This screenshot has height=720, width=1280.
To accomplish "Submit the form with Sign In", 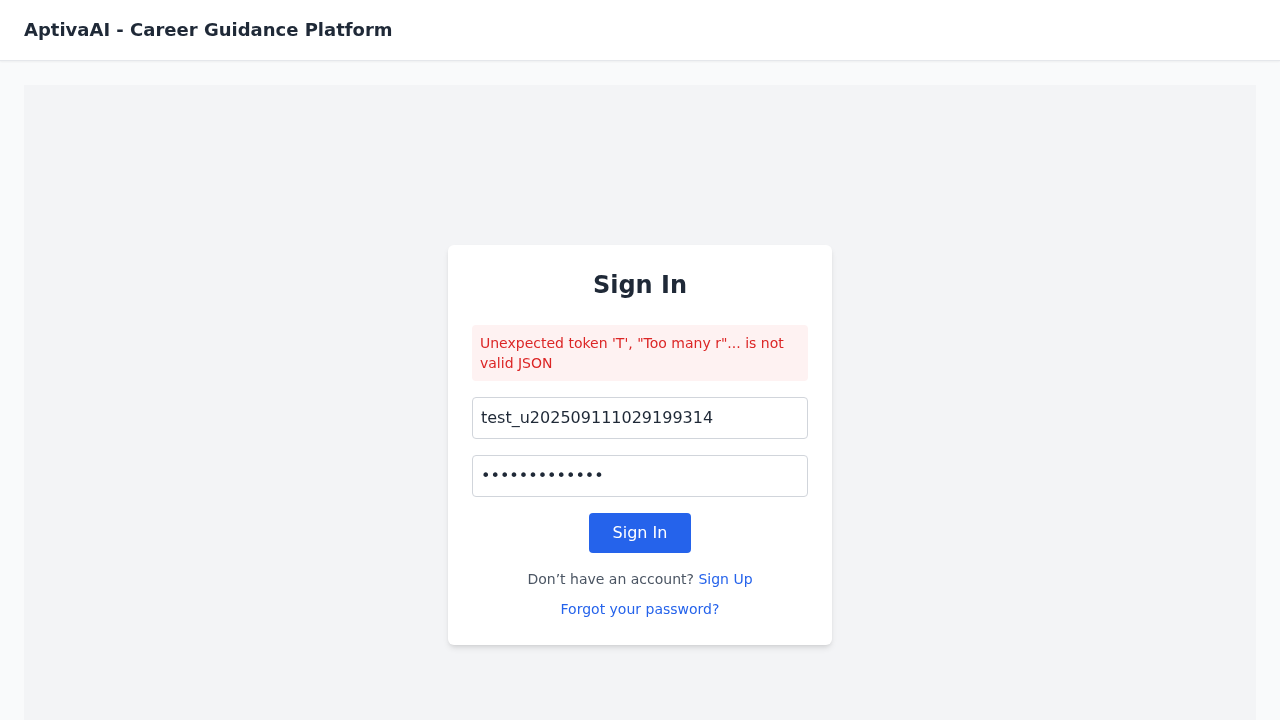I will click(x=640, y=533).
